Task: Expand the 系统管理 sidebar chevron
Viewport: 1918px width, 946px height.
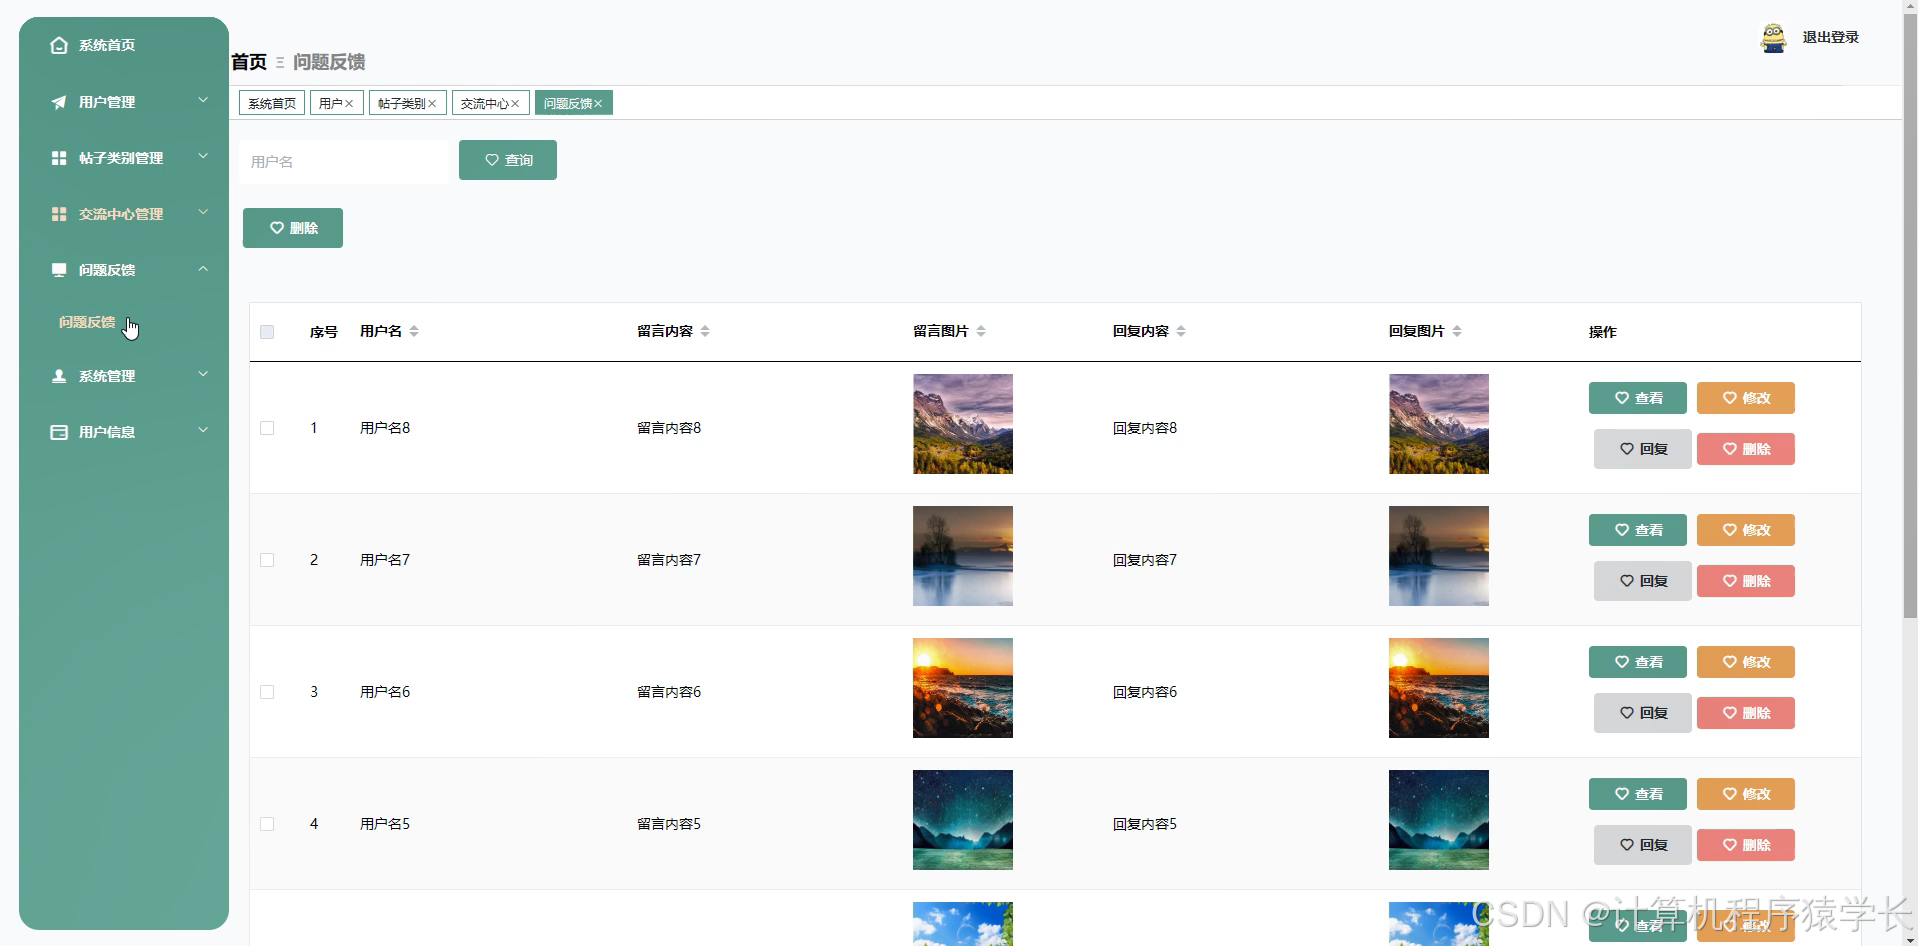Action: (203, 374)
